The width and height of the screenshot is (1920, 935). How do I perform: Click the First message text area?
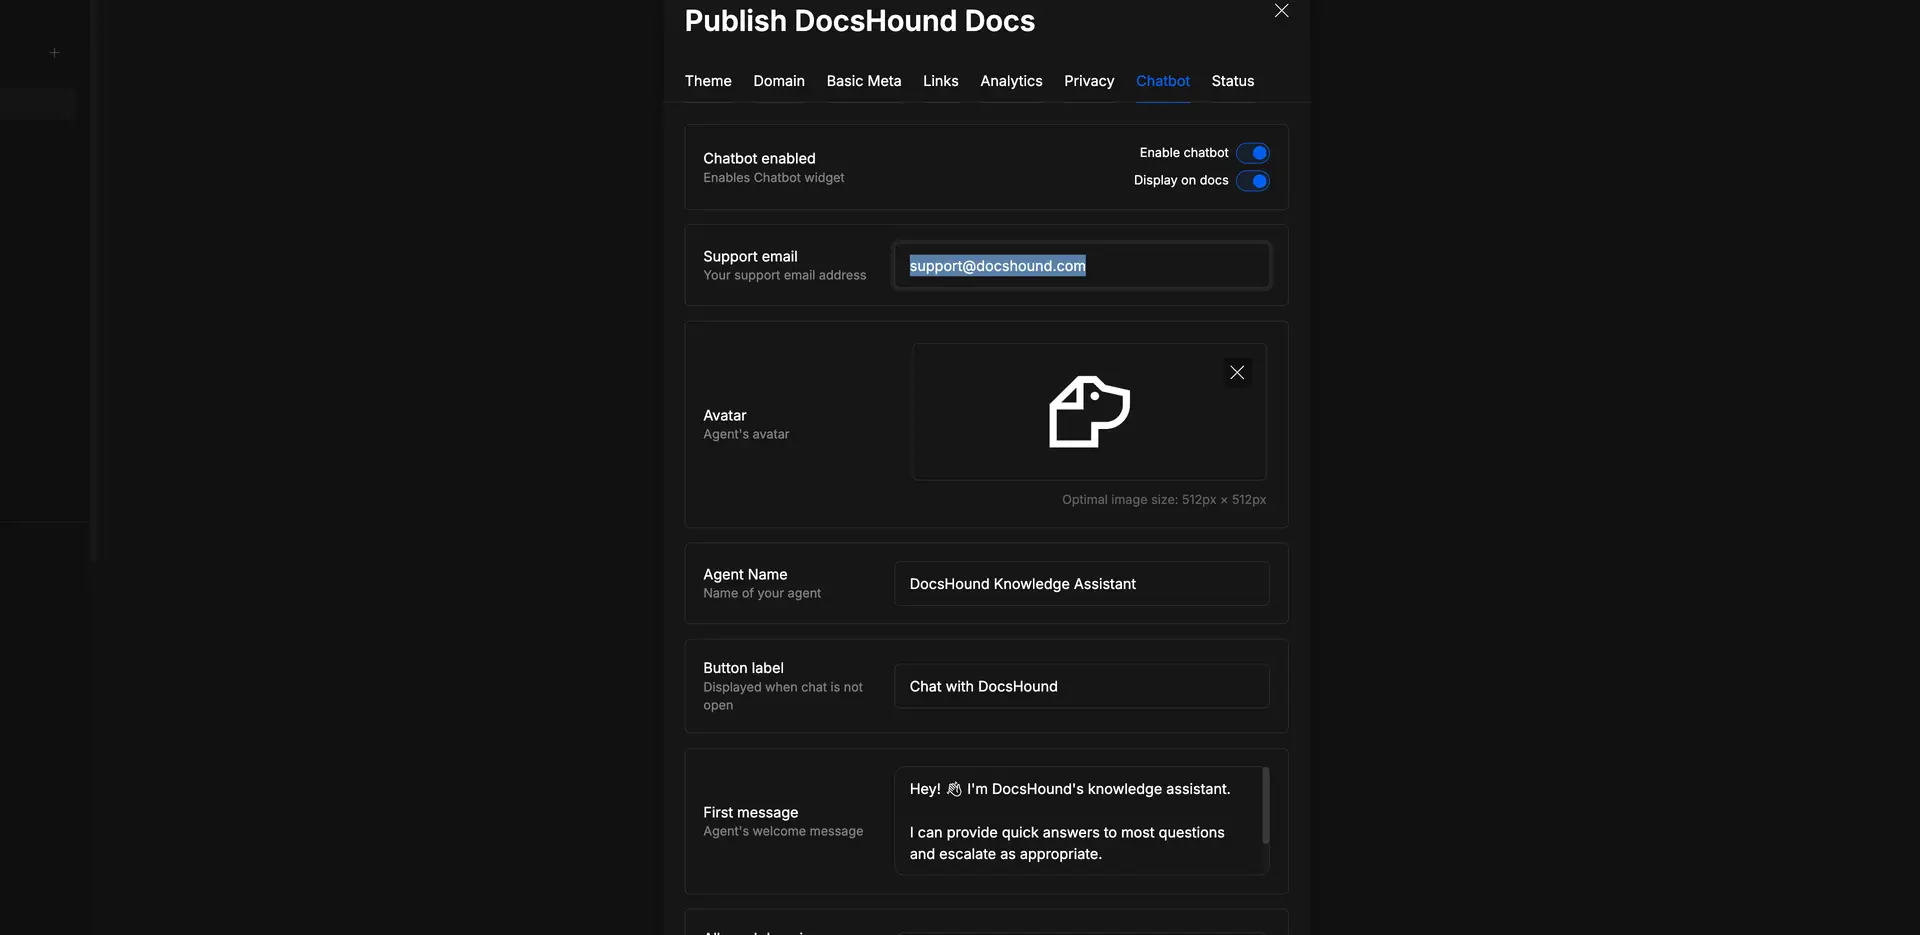coord(1080,821)
